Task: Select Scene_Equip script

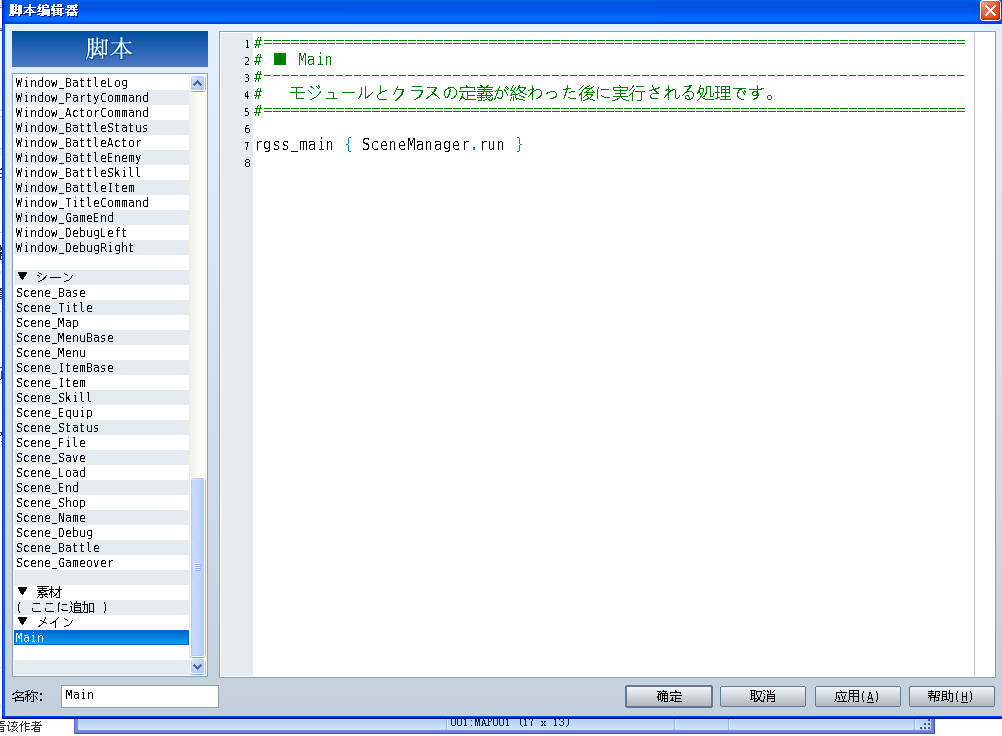Action: tap(101, 413)
